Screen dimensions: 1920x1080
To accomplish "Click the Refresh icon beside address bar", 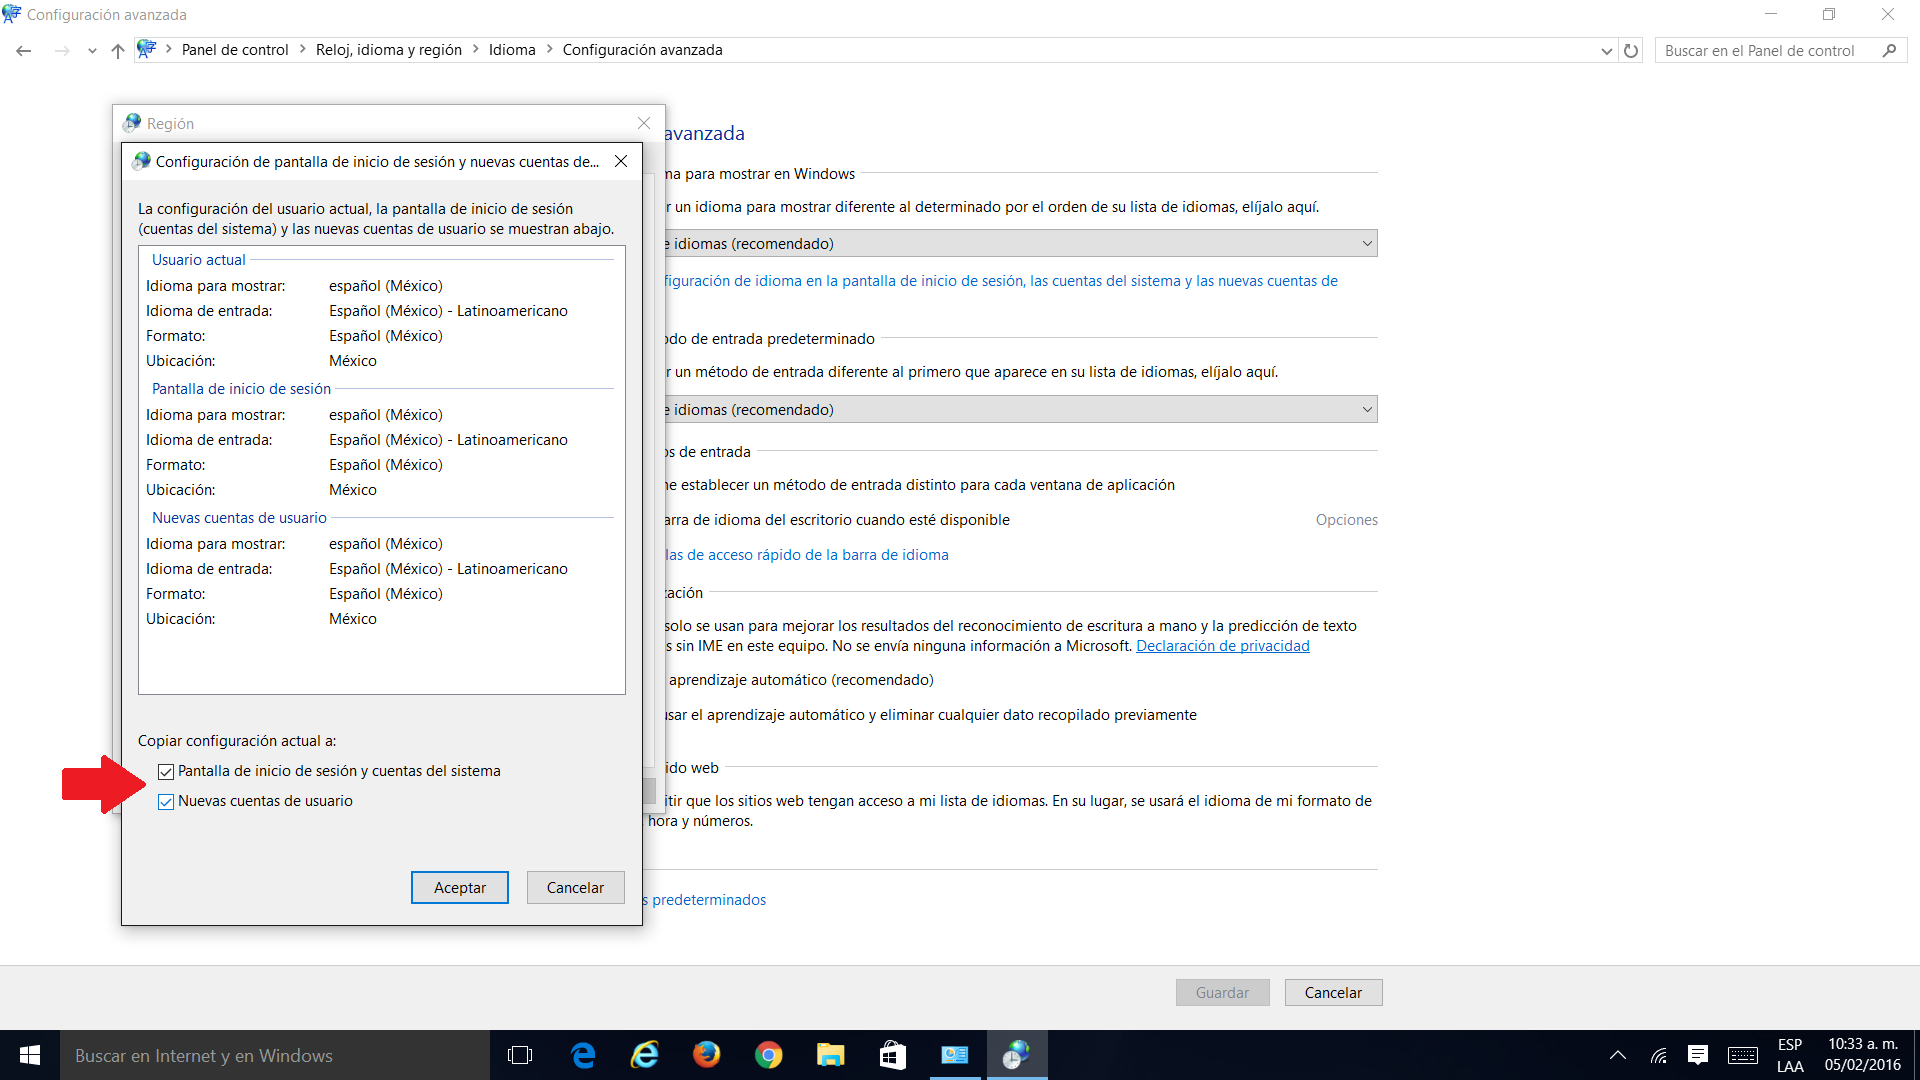I will coord(1631,51).
